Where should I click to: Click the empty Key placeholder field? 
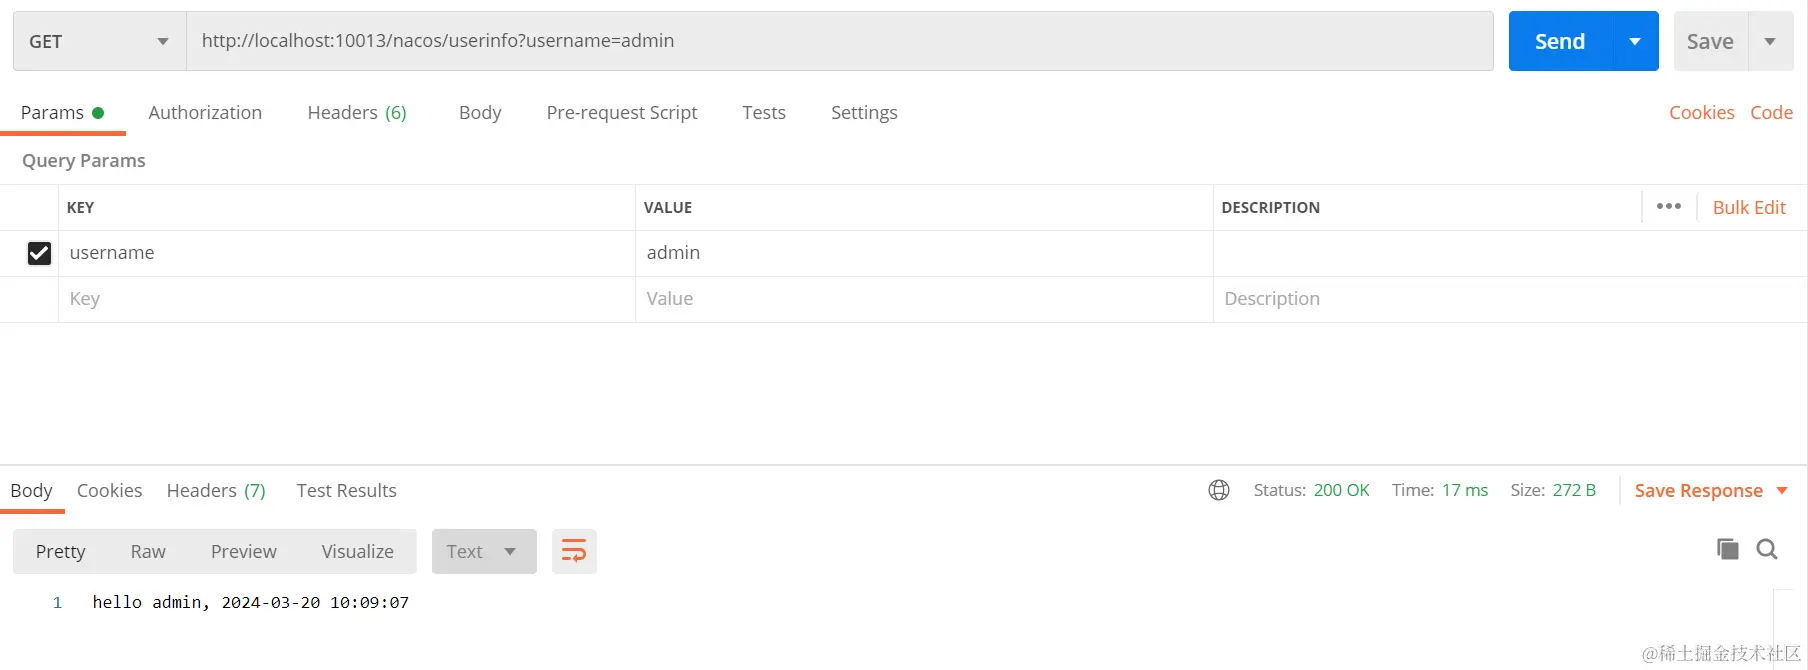click(345, 299)
